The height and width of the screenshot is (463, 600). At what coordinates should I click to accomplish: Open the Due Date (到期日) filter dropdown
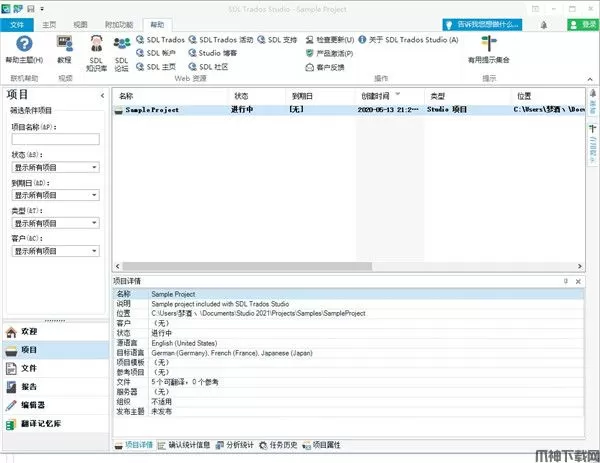pyautogui.click(x=55, y=195)
